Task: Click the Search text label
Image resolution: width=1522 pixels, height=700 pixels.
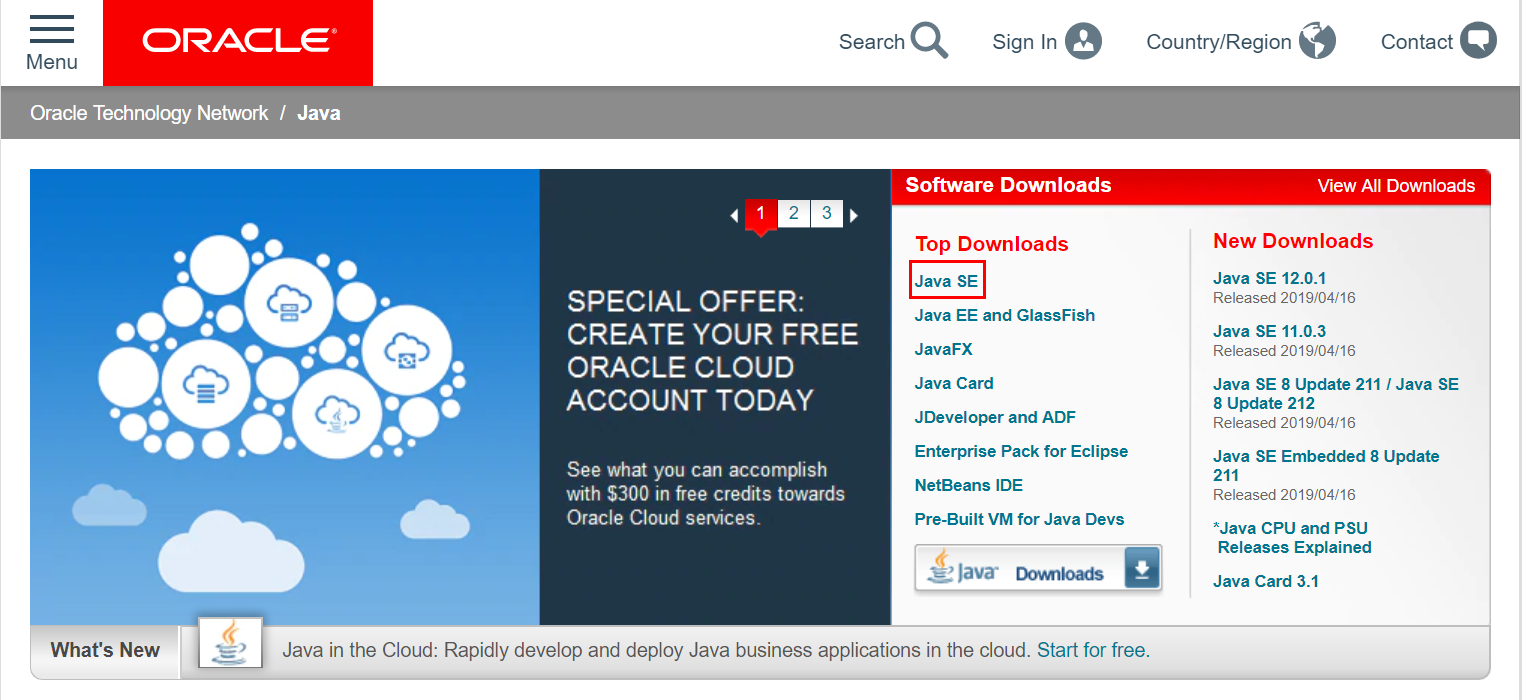Action: pyautogui.click(x=872, y=42)
